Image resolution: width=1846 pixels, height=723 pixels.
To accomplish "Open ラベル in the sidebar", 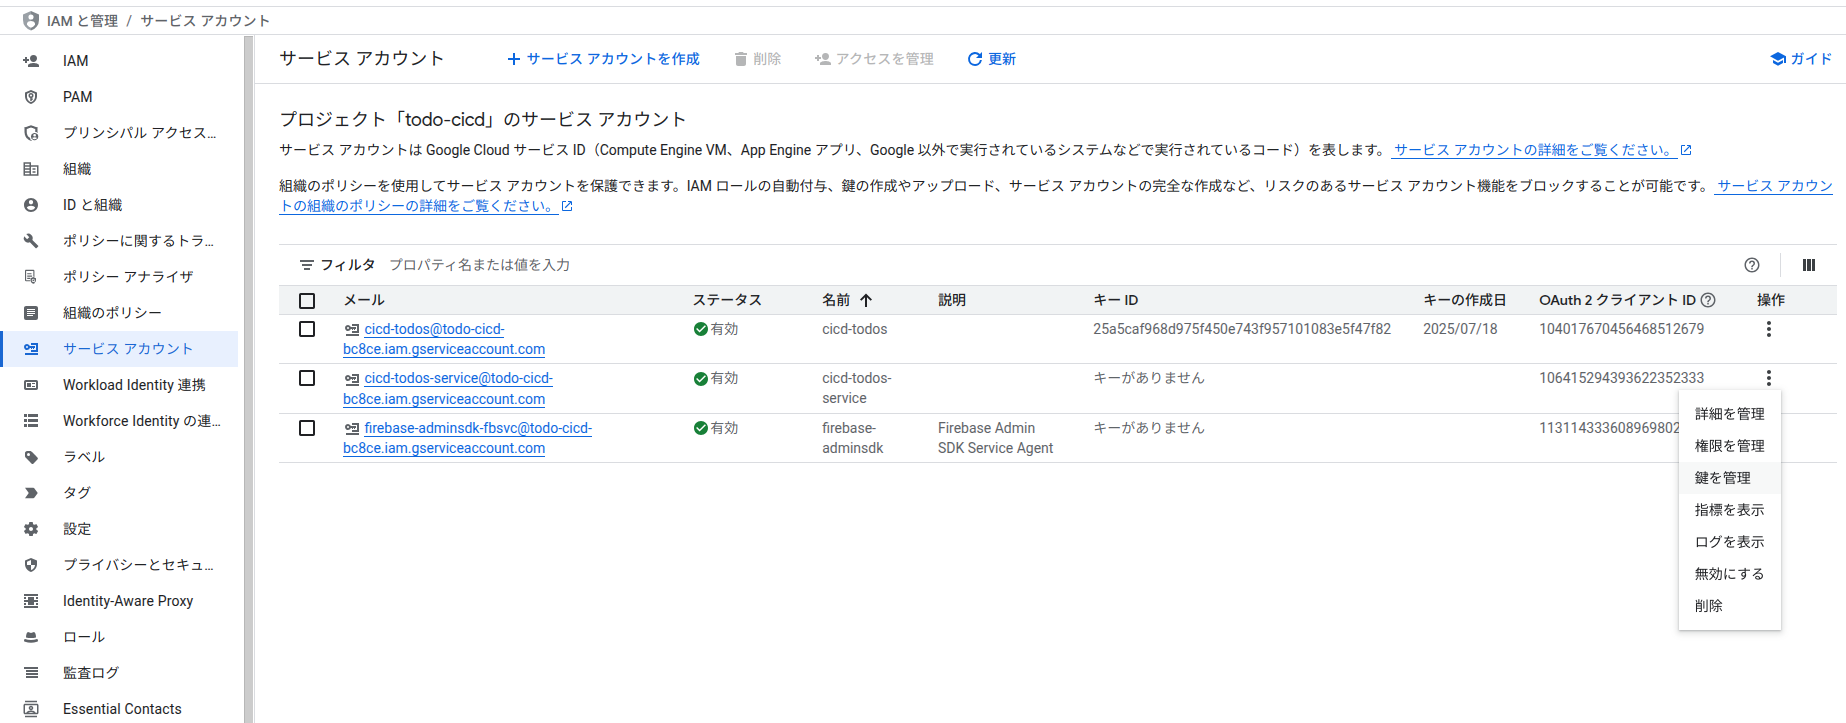I will [120, 457].
